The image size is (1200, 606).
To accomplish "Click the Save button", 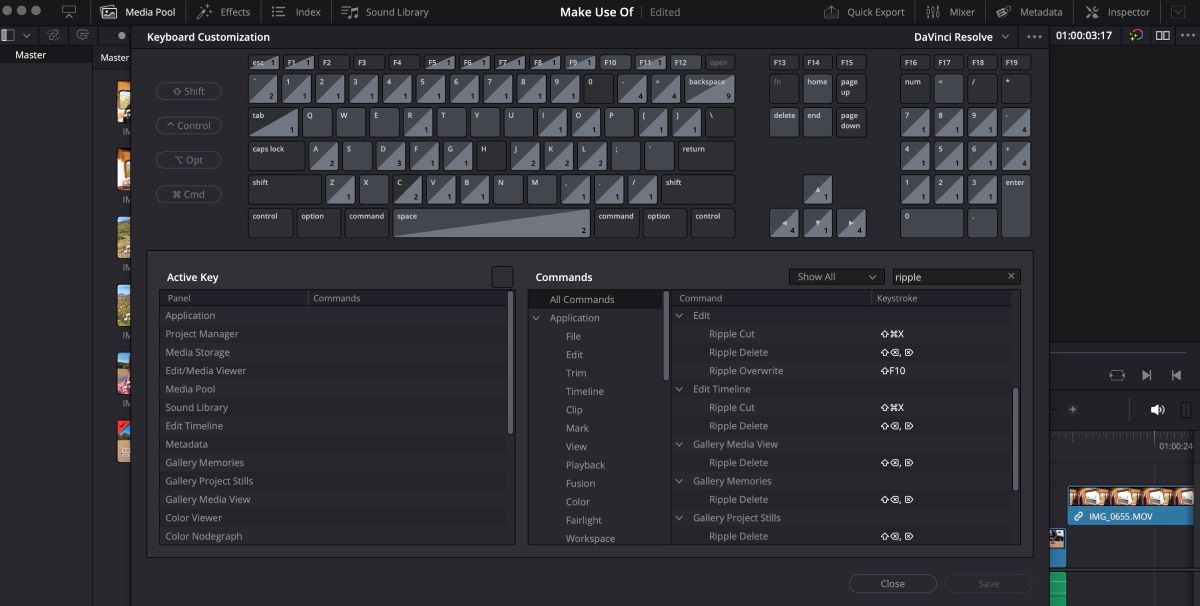I will click(x=988, y=583).
